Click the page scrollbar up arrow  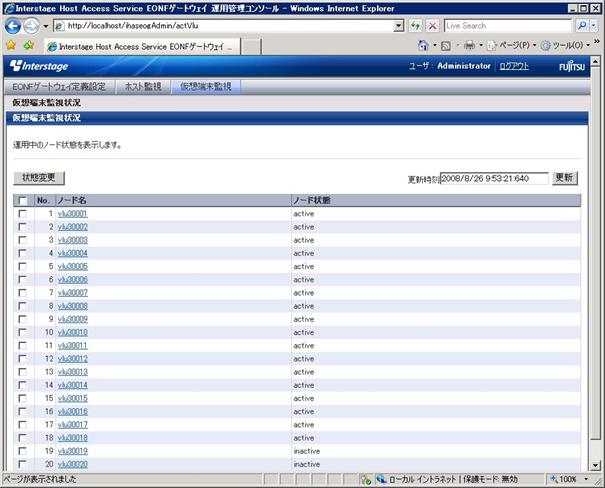point(595,61)
